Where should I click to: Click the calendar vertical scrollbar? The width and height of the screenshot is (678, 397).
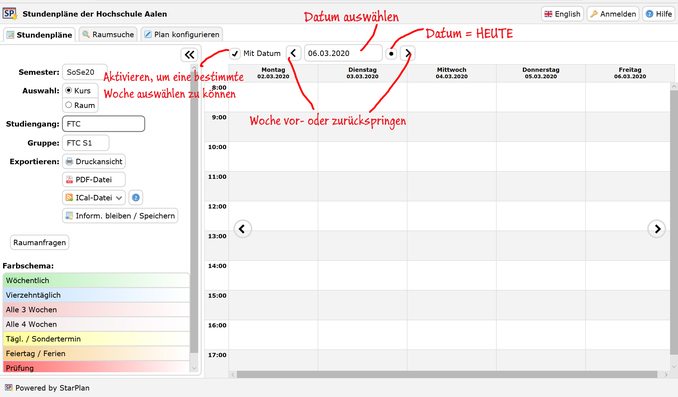click(674, 223)
